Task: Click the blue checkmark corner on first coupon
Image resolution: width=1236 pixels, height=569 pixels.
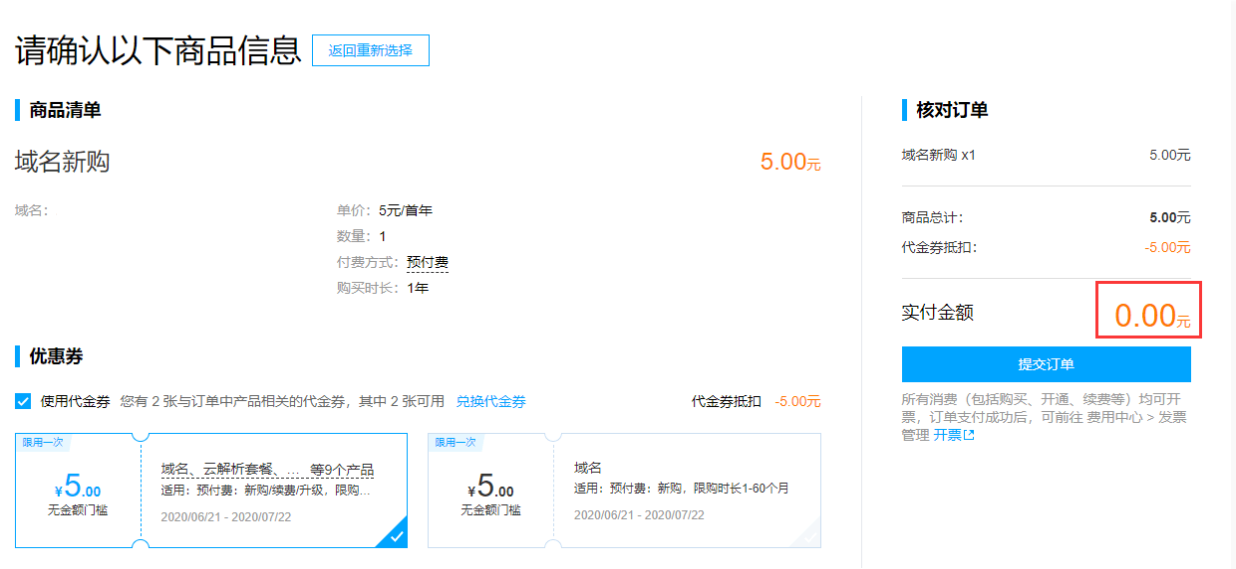Action: [396, 537]
